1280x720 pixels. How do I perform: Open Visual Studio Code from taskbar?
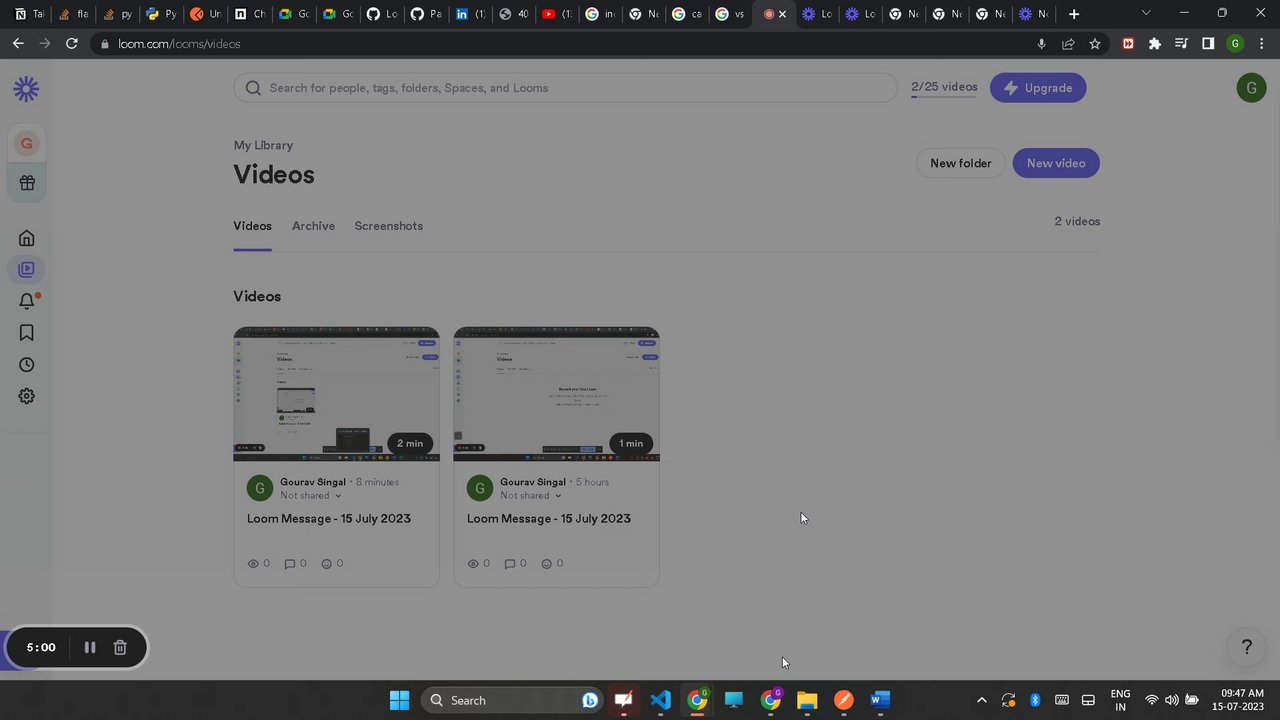coord(661,700)
